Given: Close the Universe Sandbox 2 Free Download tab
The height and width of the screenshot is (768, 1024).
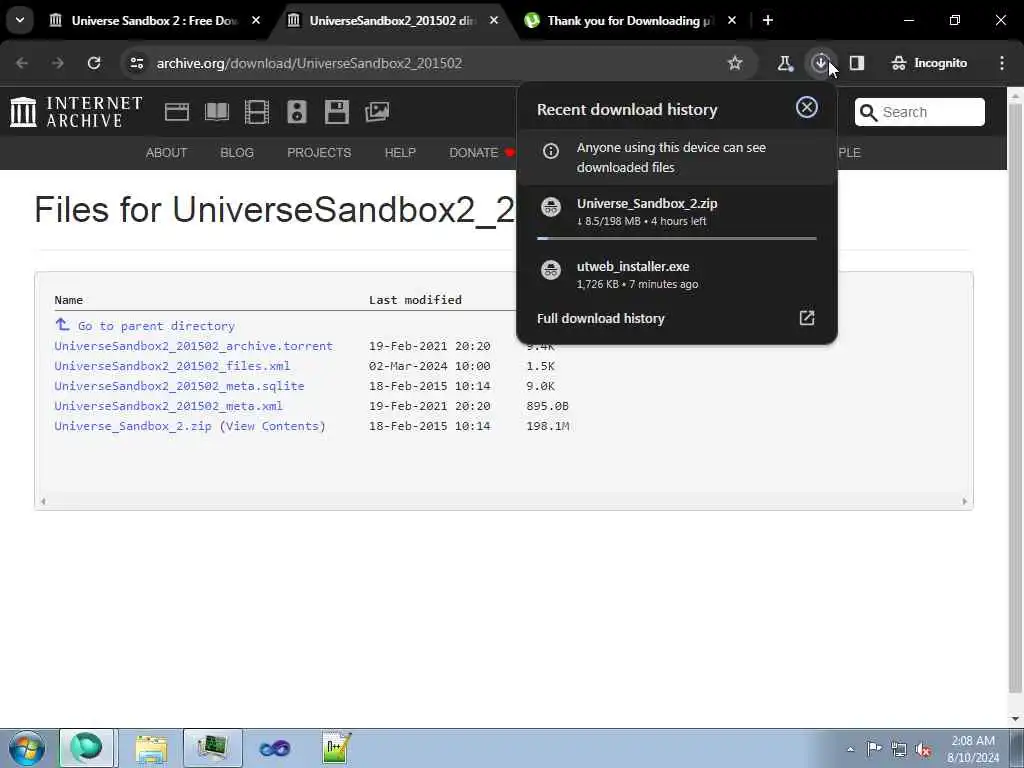Looking at the screenshot, I should click(256, 20).
